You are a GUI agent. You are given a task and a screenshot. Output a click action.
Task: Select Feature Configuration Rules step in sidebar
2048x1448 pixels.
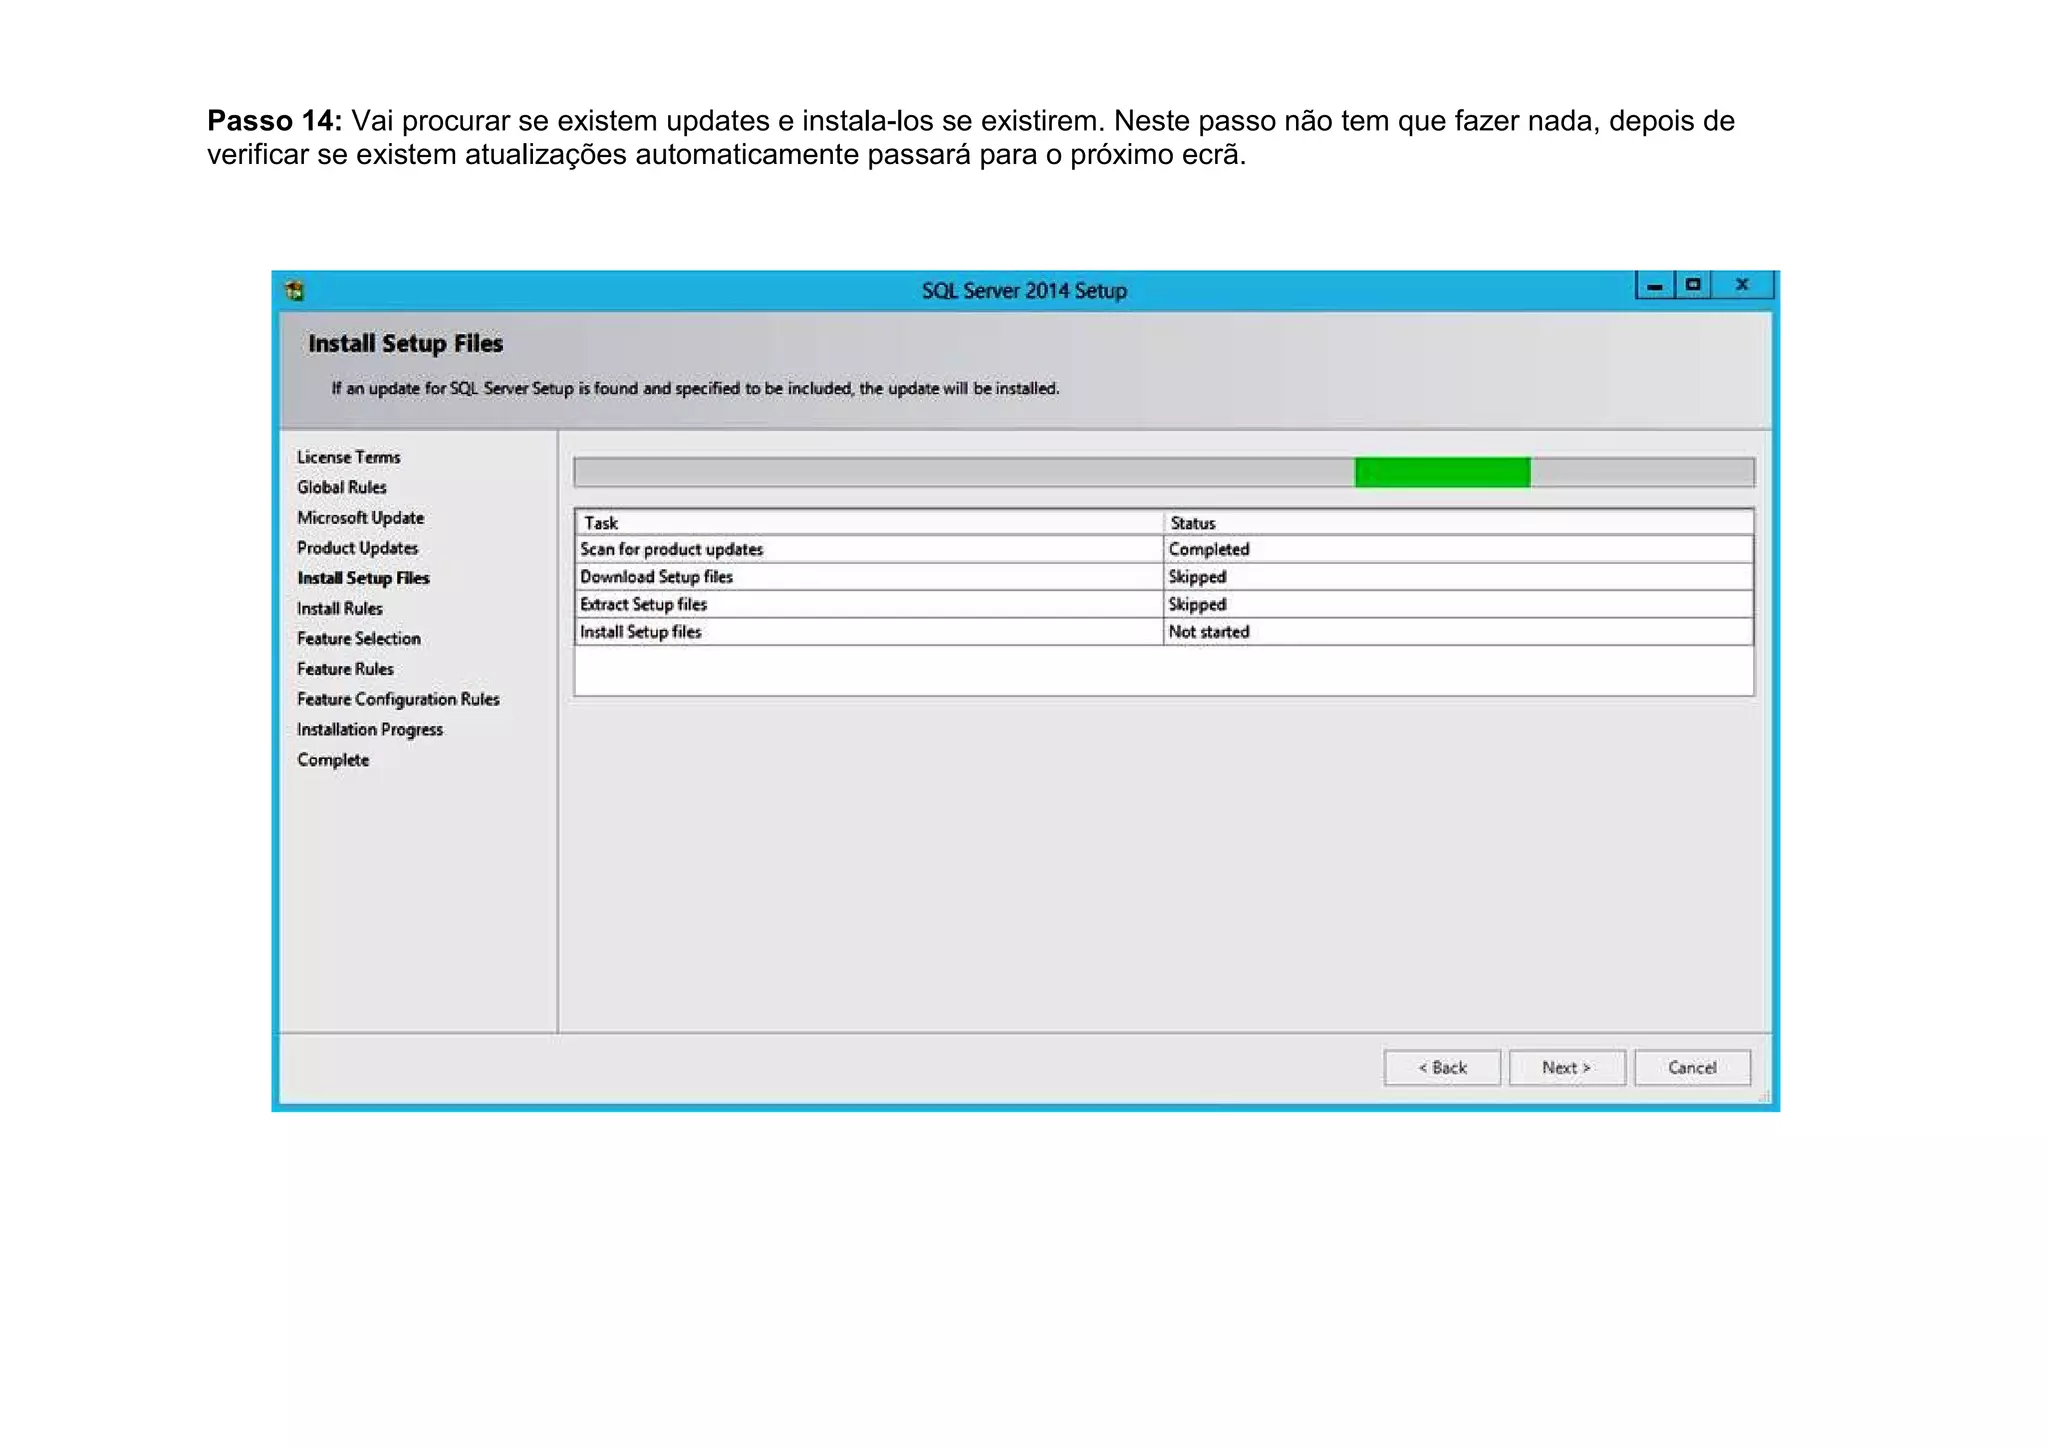[x=398, y=699]
